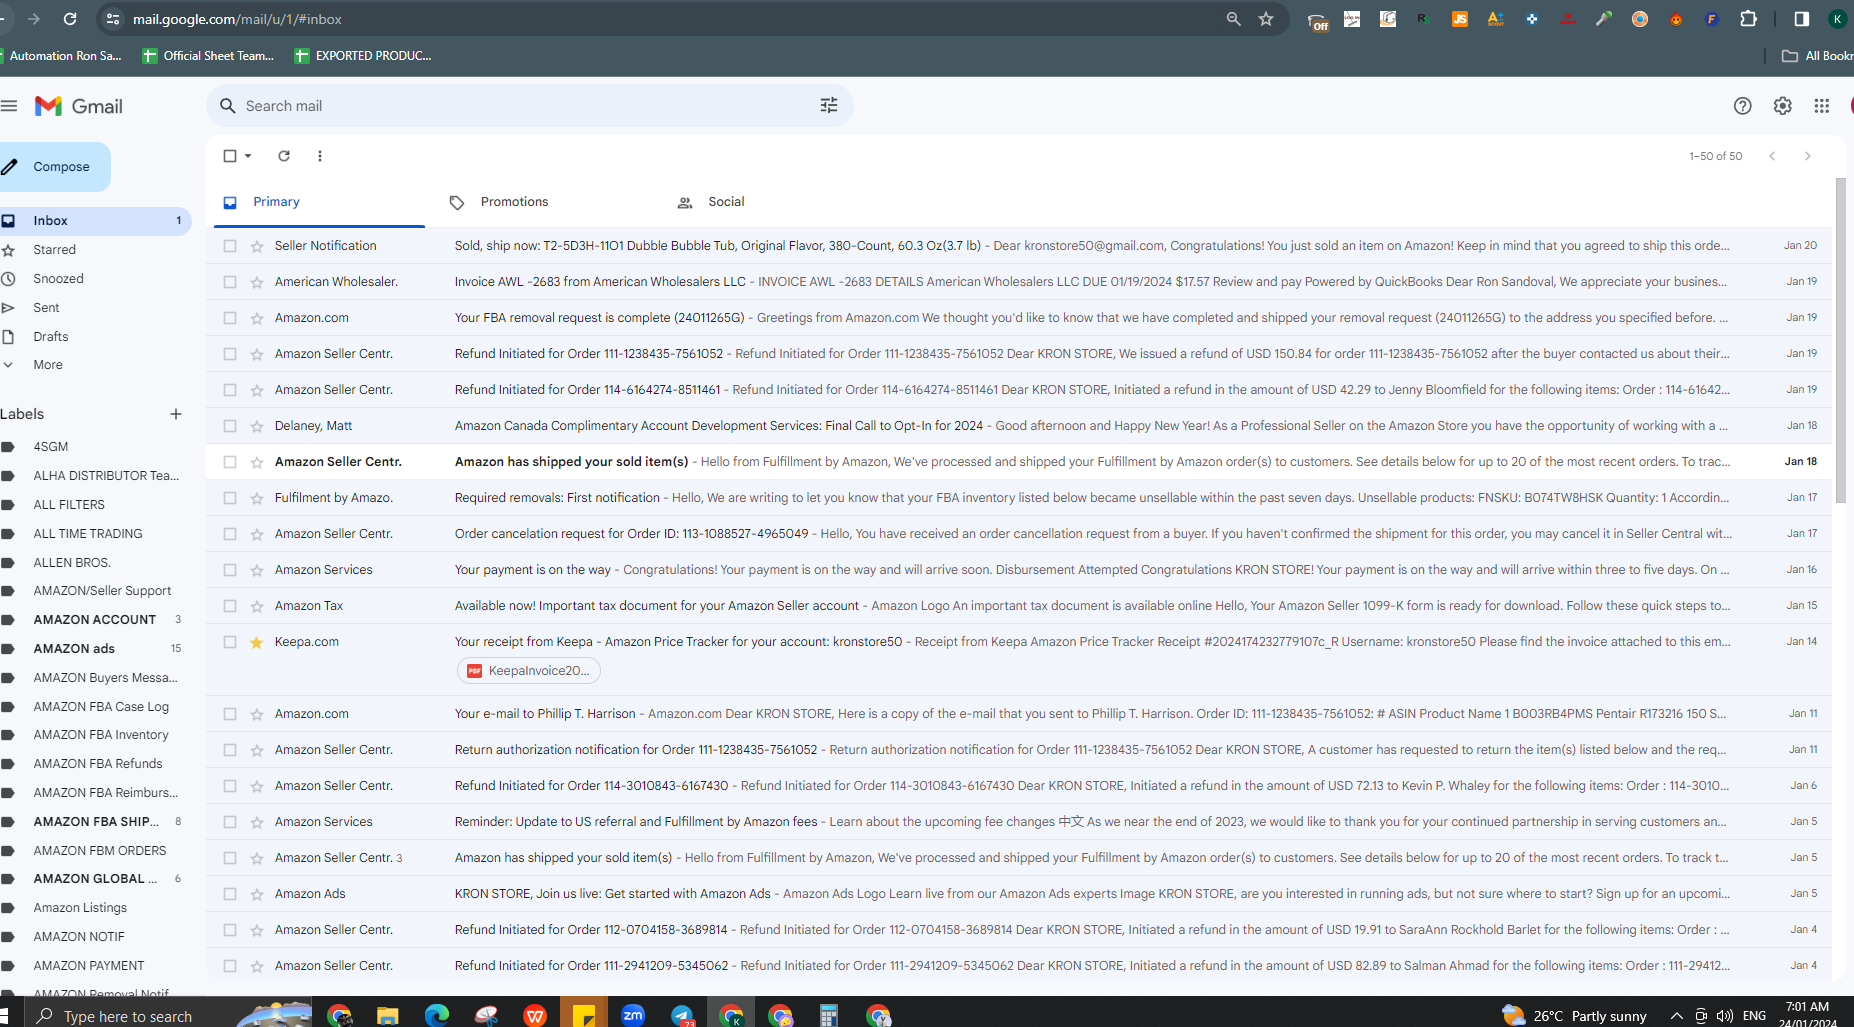Show search options filter icon

coord(829,106)
